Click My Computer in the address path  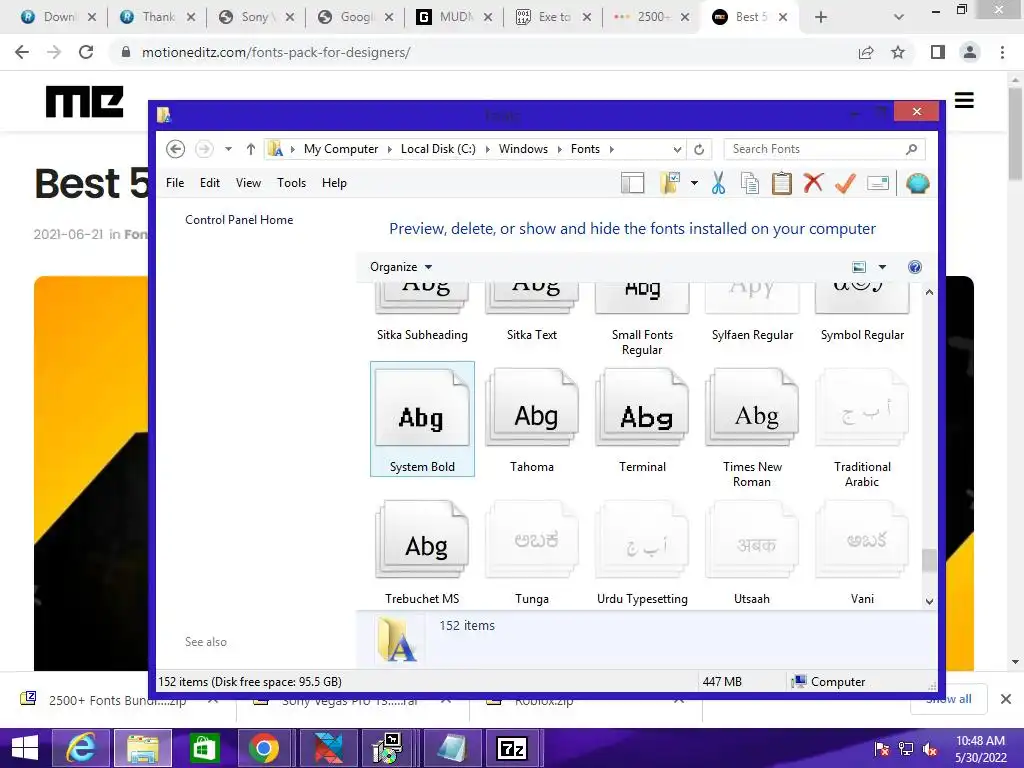341,149
